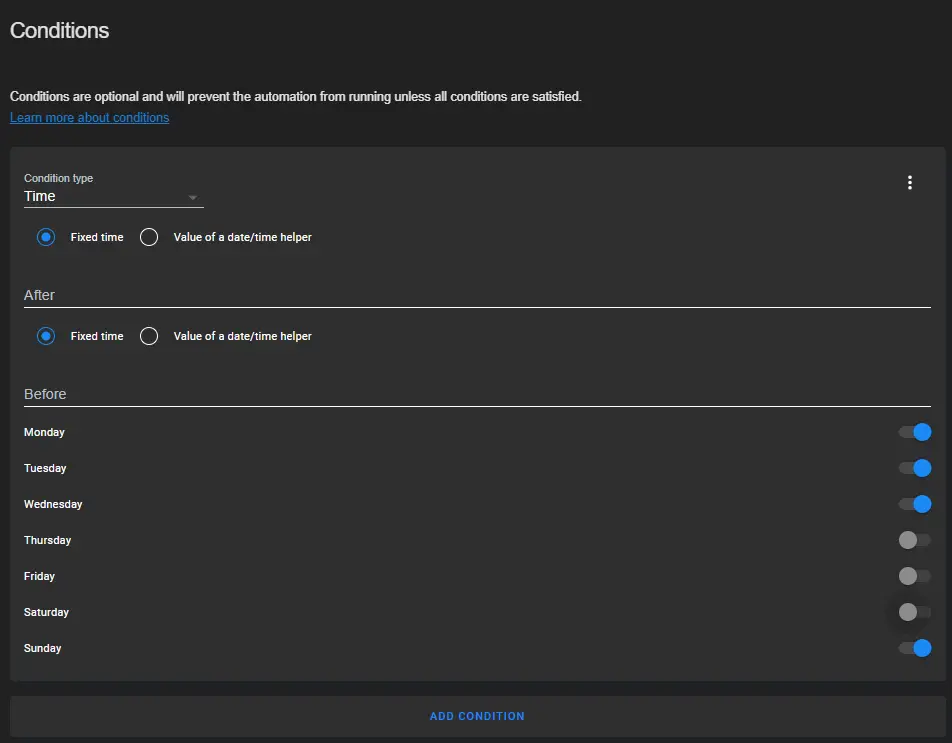This screenshot has height=743, width=952.
Task: Click the After time input field
Action: tap(477, 295)
